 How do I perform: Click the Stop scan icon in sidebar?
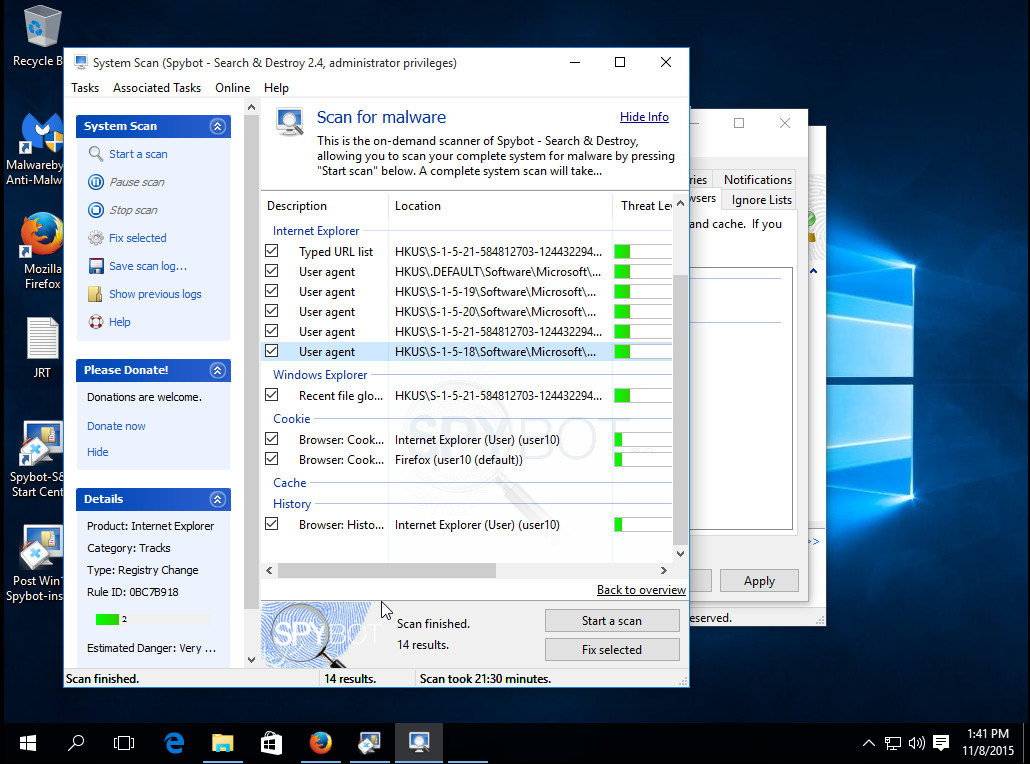(96, 210)
